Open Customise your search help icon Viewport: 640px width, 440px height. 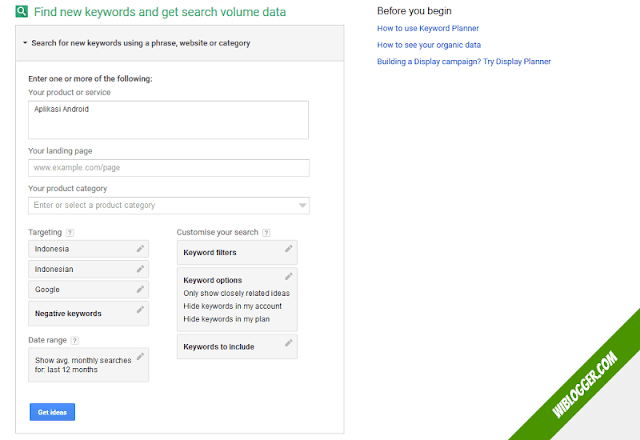(x=266, y=233)
